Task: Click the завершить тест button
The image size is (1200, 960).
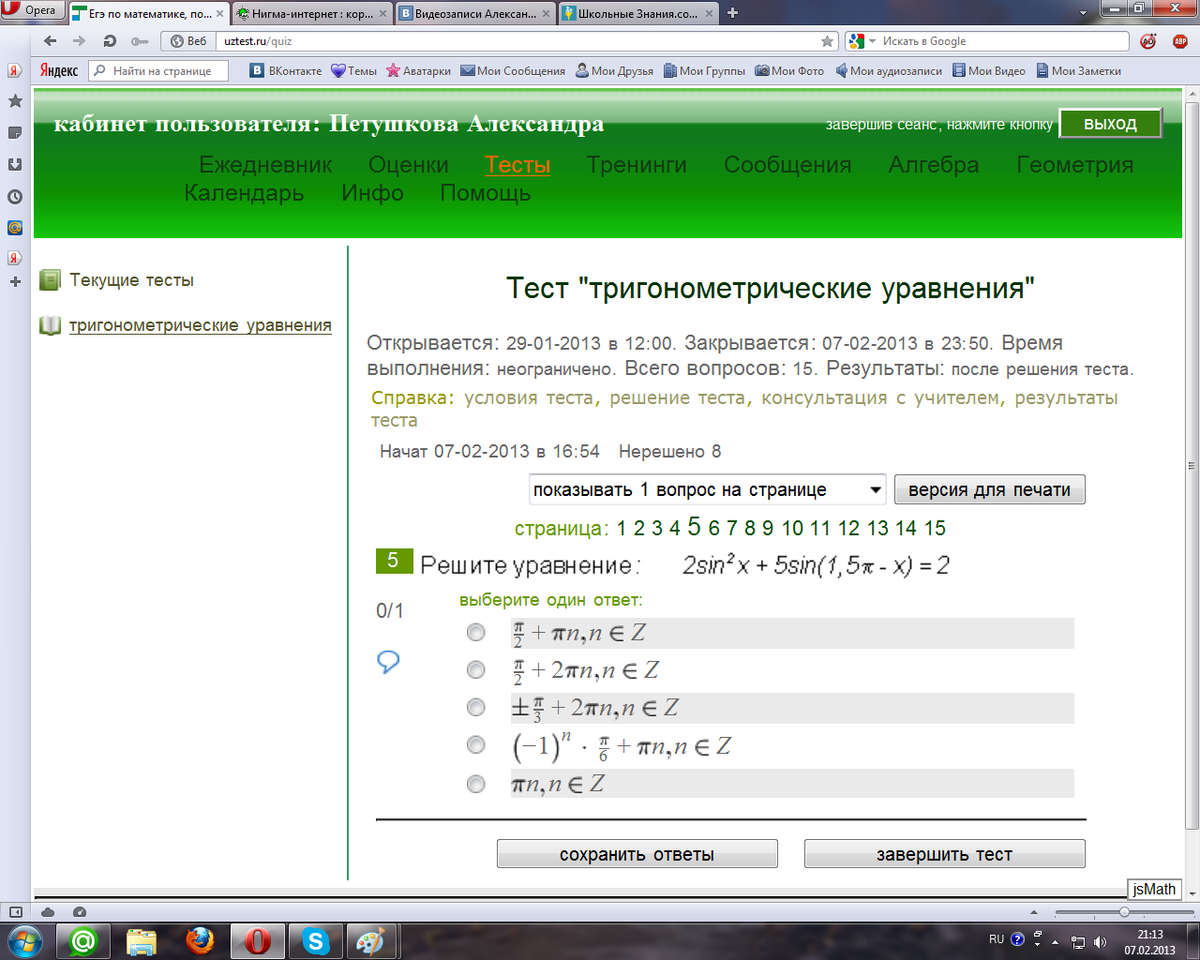Action: 945,854
